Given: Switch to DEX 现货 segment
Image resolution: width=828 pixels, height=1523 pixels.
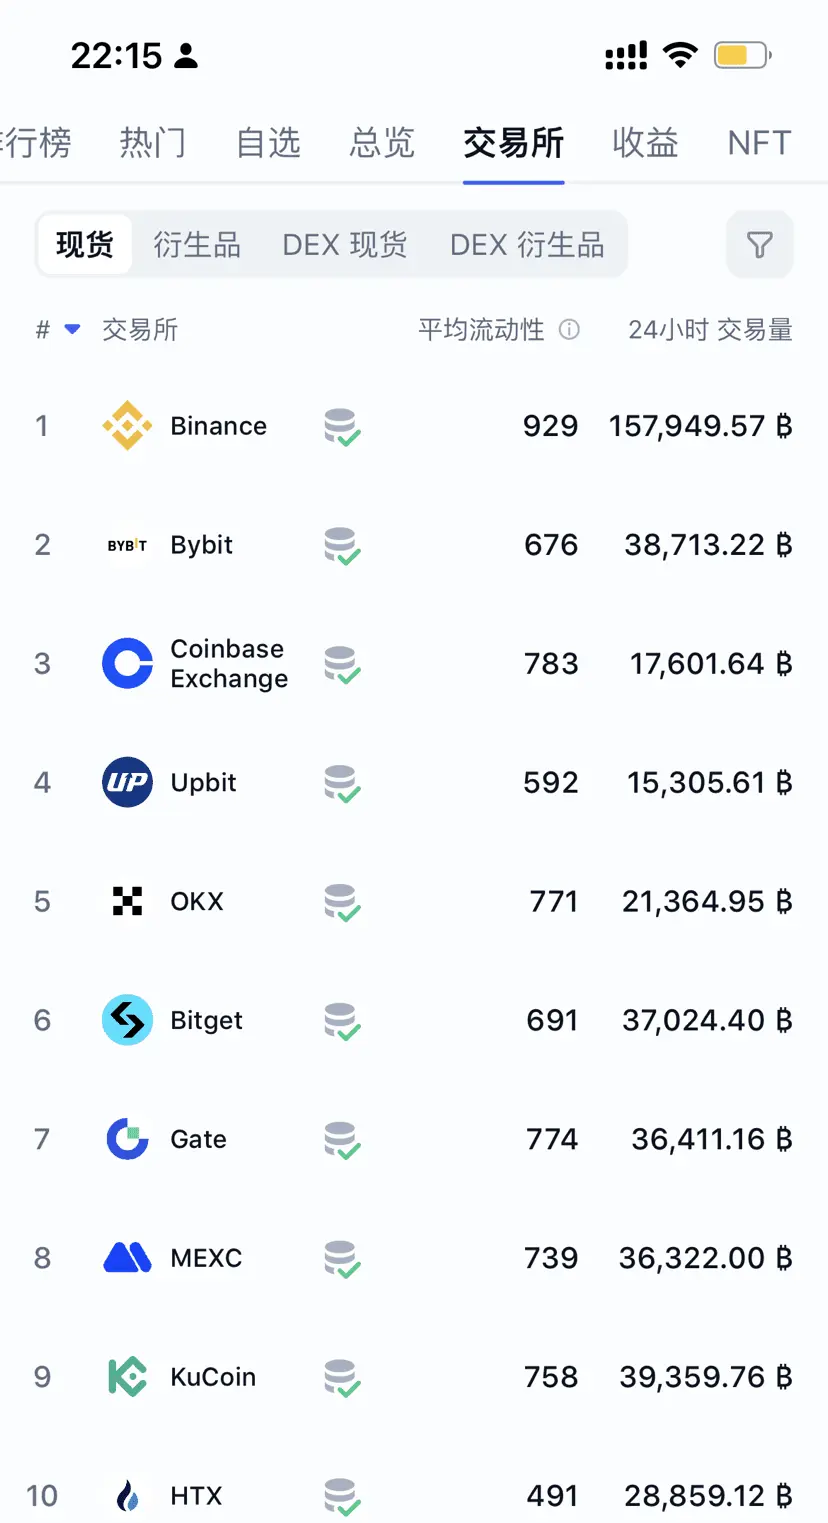Looking at the screenshot, I should point(345,244).
